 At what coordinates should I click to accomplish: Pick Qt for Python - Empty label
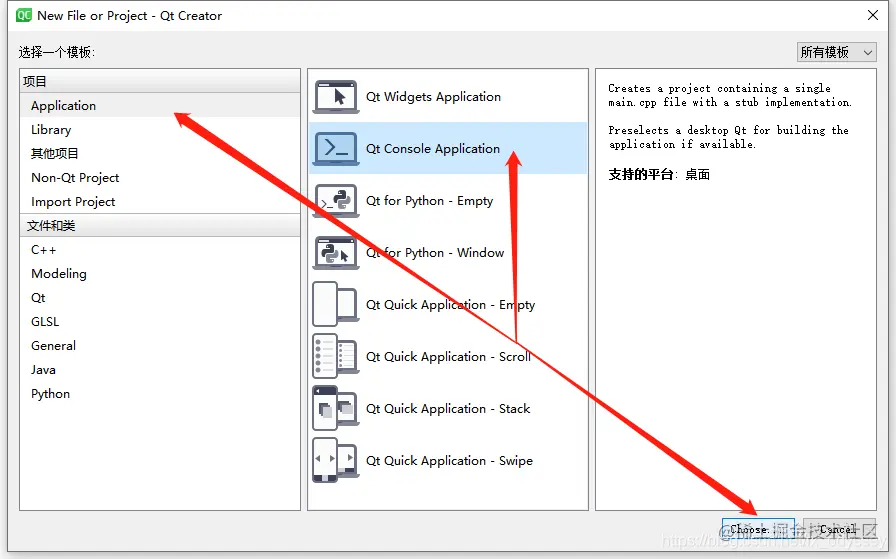429,201
